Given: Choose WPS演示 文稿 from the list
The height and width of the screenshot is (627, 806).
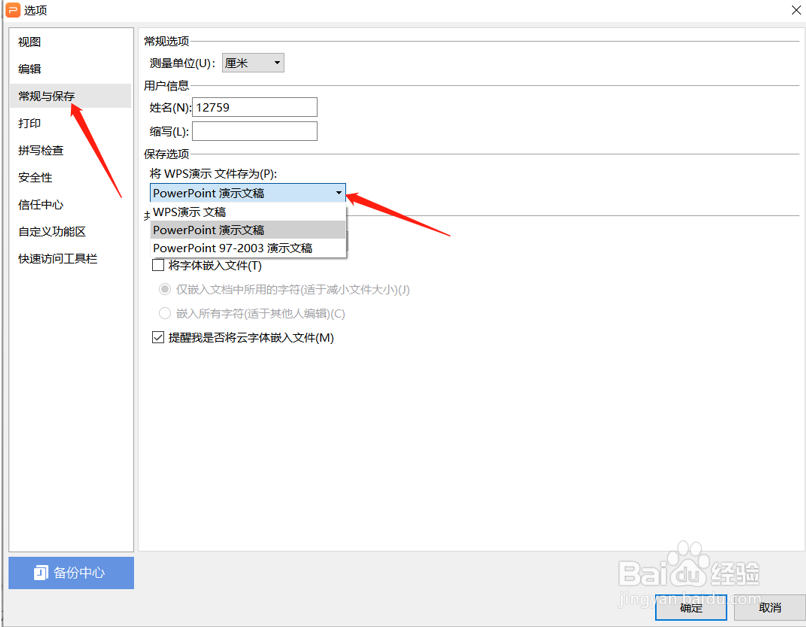Looking at the screenshot, I should pyautogui.click(x=248, y=212).
